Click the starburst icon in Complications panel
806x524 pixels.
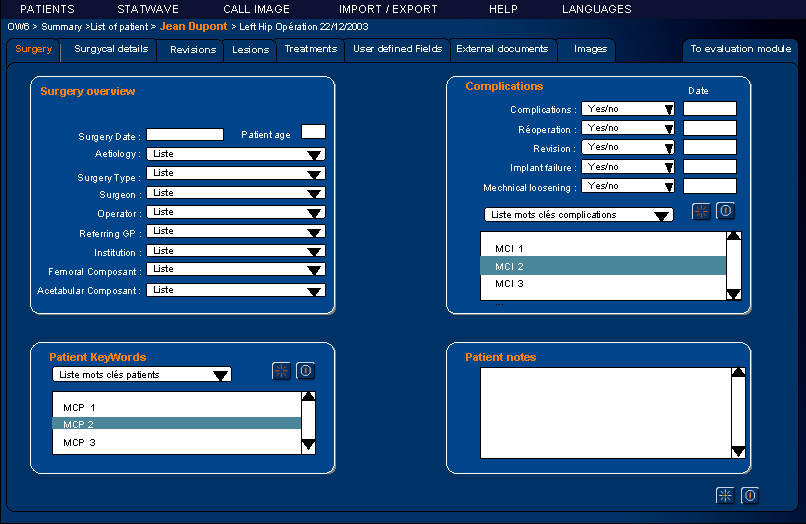(702, 211)
